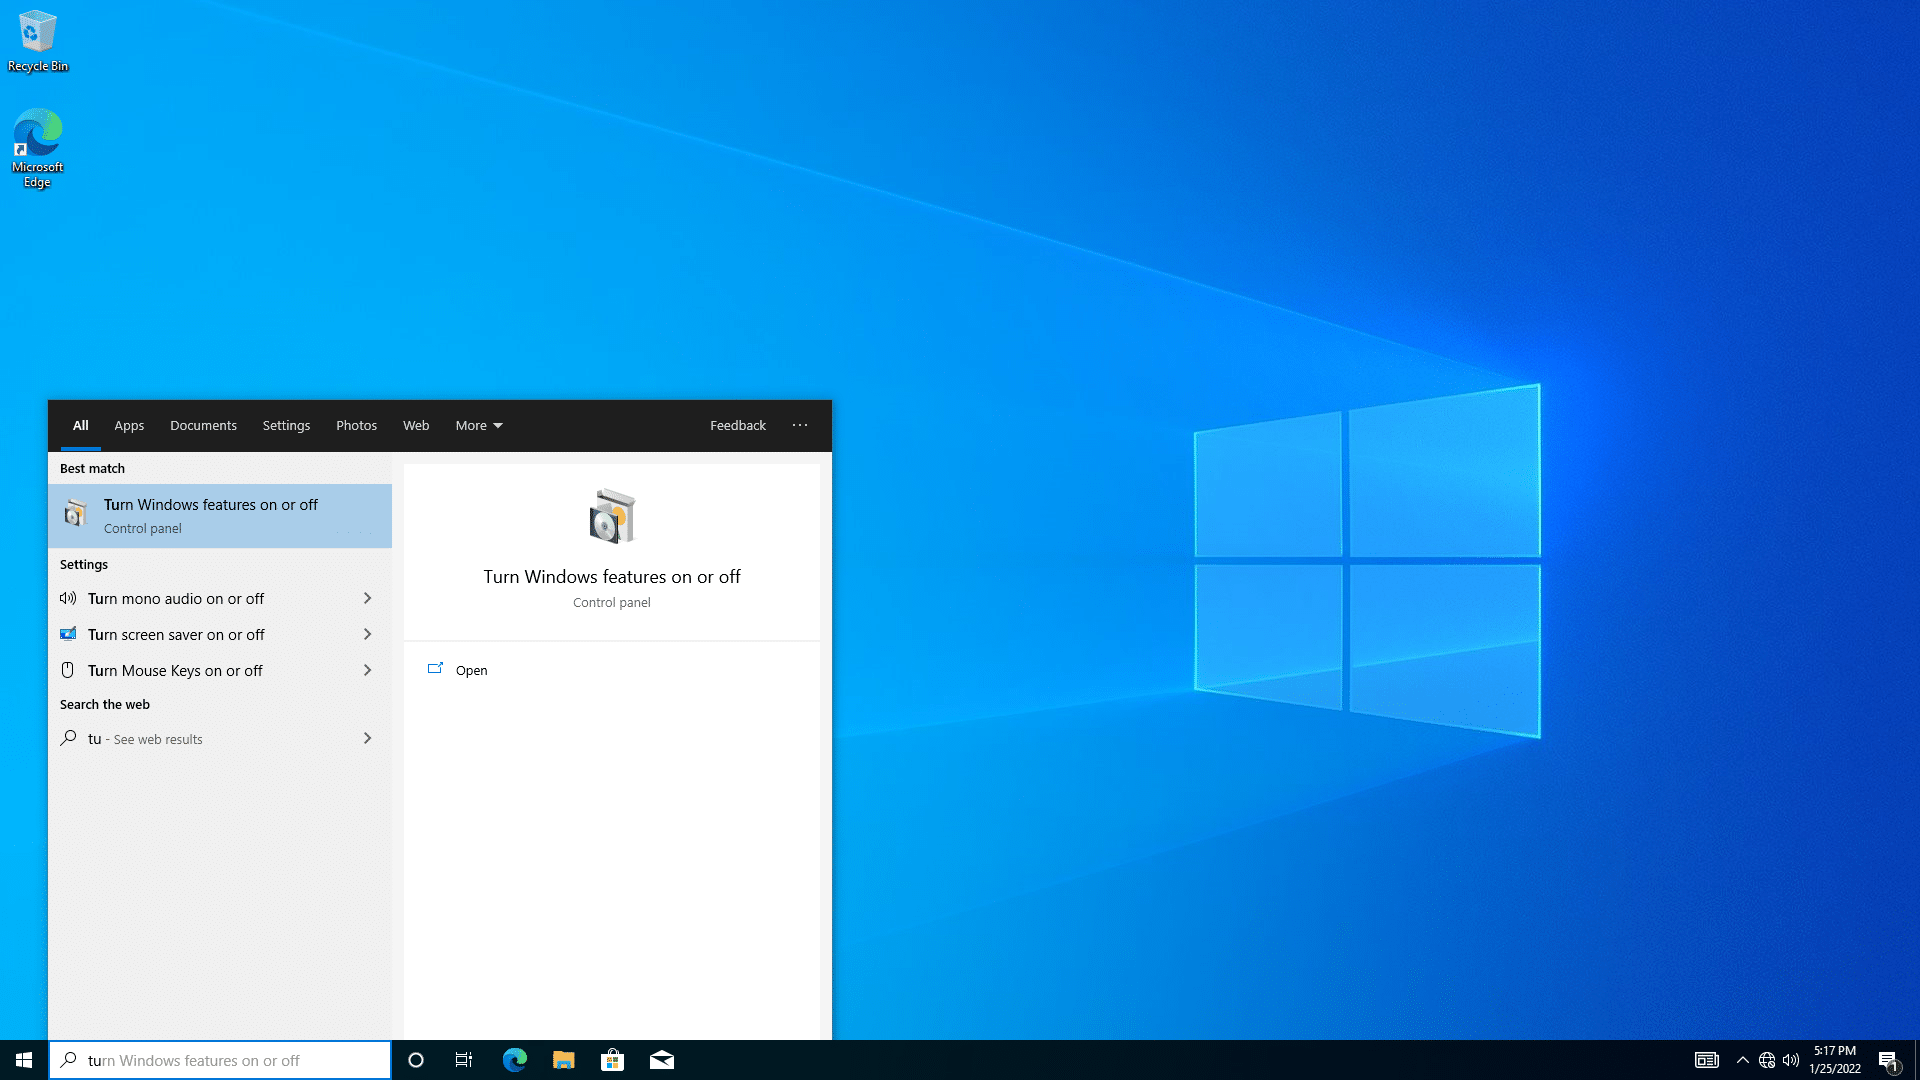1920x1080 pixels.
Task: Expand the More search filter dropdown
Action: (479, 425)
